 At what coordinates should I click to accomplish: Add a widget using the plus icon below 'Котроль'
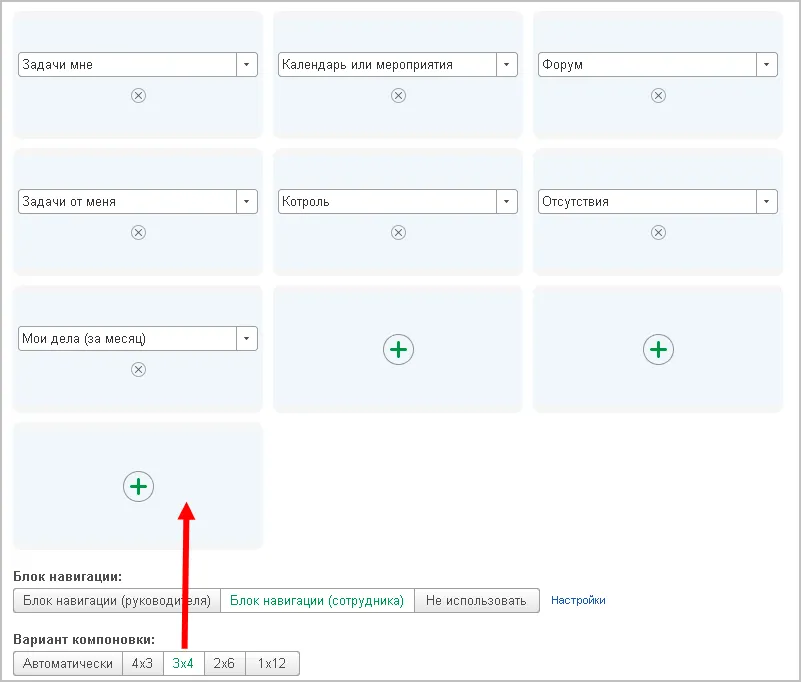pos(398,349)
